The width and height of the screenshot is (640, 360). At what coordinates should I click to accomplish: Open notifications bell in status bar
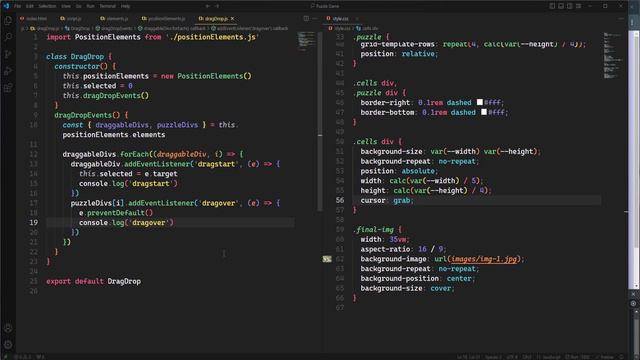[x=621, y=357]
